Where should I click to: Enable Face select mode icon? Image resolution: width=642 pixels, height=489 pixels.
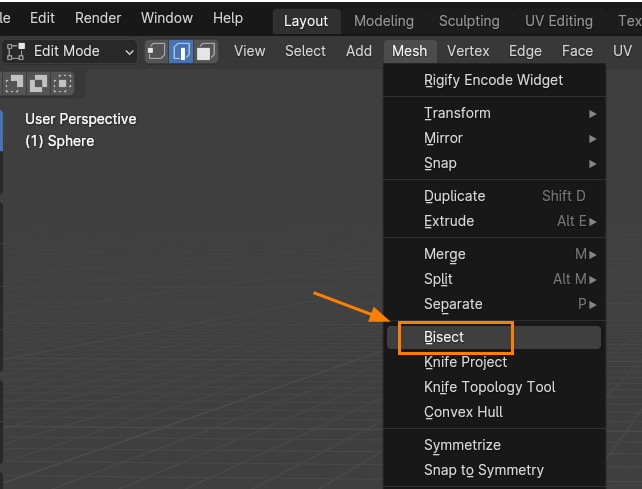205,52
